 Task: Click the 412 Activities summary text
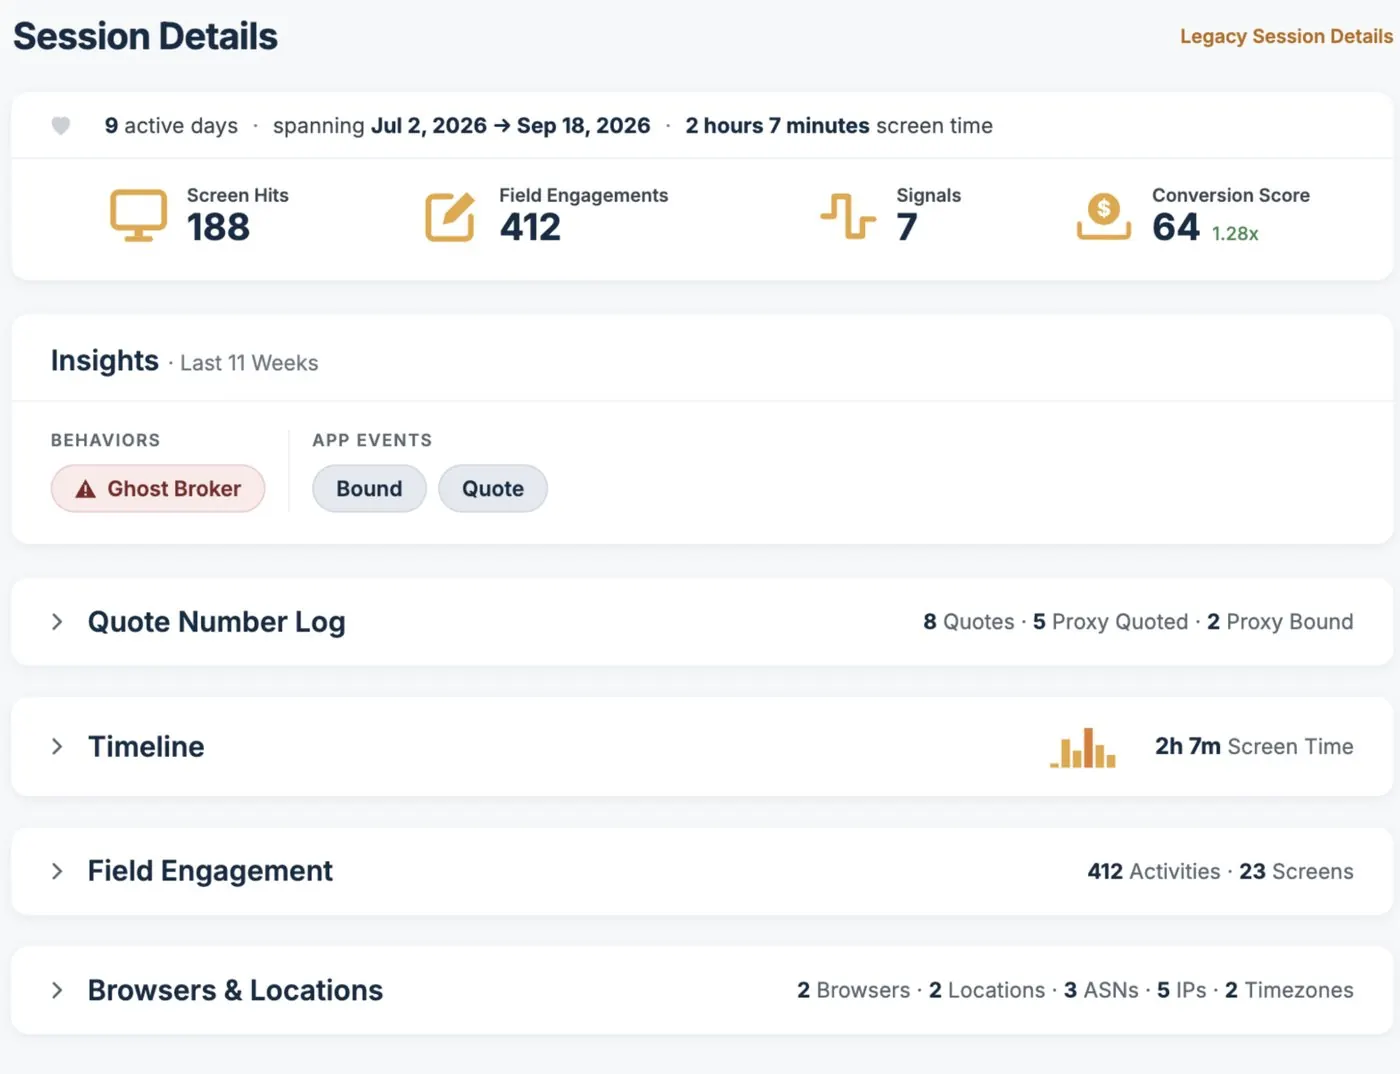(1154, 871)
